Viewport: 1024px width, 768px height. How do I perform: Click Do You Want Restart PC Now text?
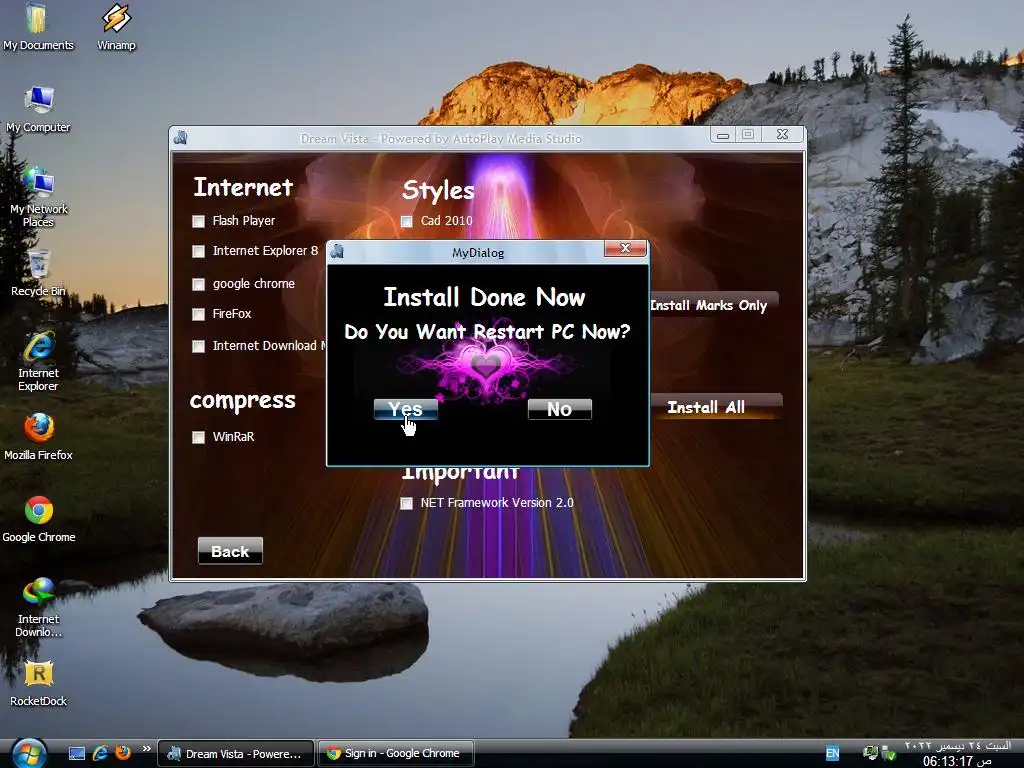(487, 332)
